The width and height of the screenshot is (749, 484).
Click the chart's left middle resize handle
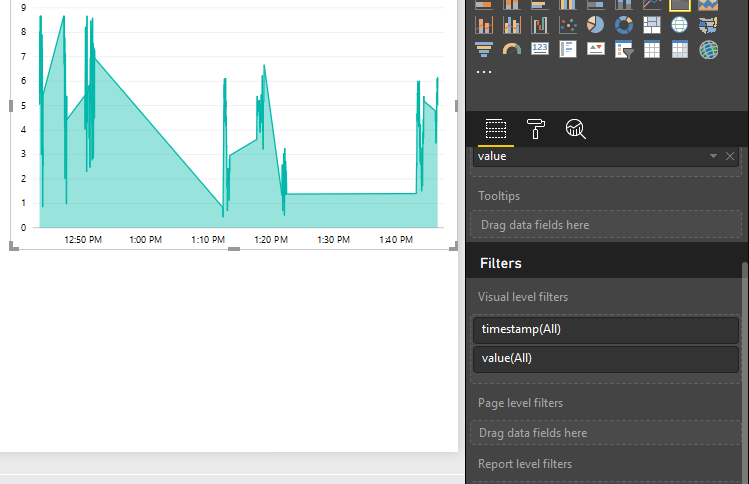pyautogui.click(x=11, y=106)
